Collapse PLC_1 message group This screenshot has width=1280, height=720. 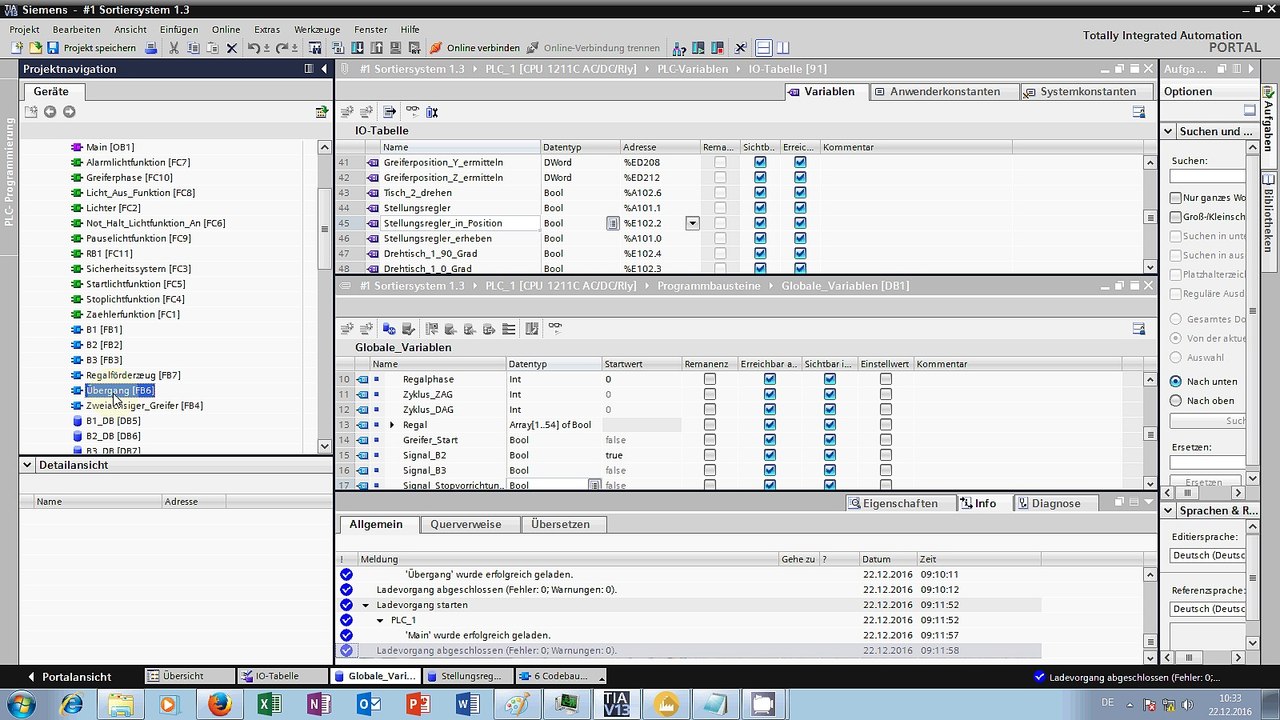[380, 620]
